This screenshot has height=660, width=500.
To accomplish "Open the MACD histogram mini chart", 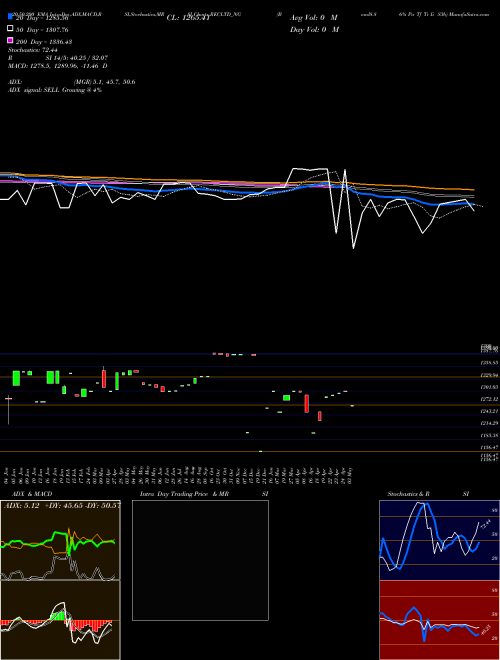I will click(60, 620).
